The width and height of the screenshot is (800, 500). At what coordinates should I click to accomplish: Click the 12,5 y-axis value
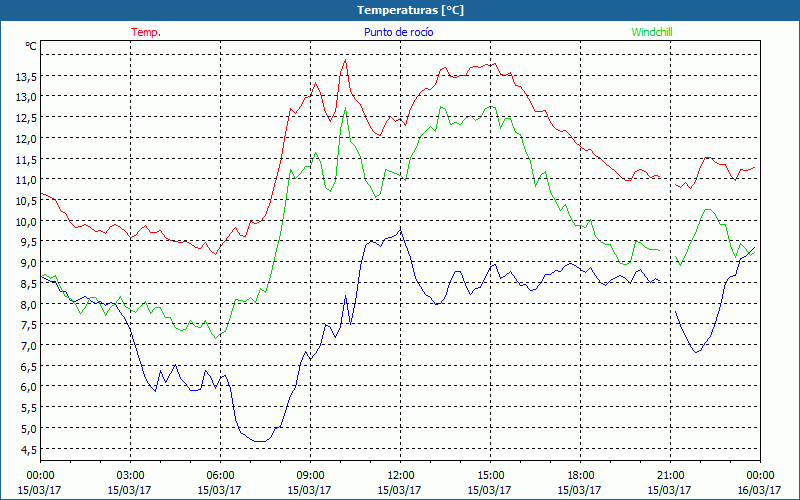tap(26, 118)
